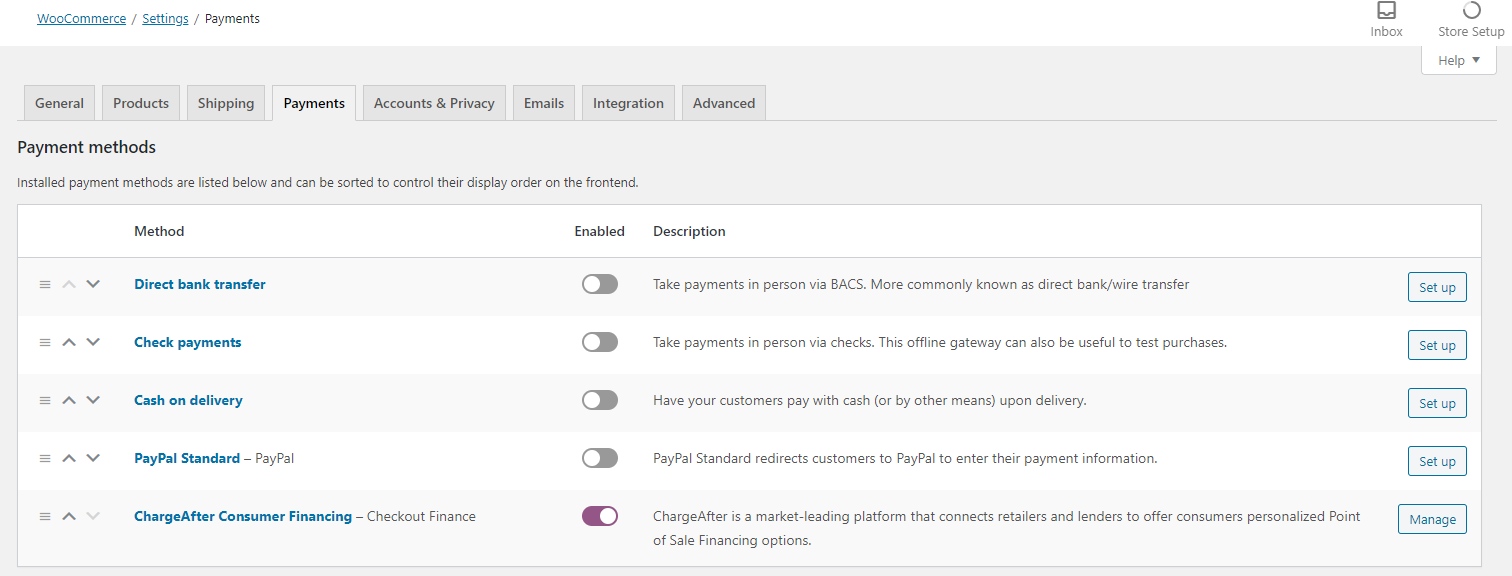Enable the Direct bank transfer toggle
Image resolution: width=1512 pixels, height=576 pixels.
click(x=600, y=285)
